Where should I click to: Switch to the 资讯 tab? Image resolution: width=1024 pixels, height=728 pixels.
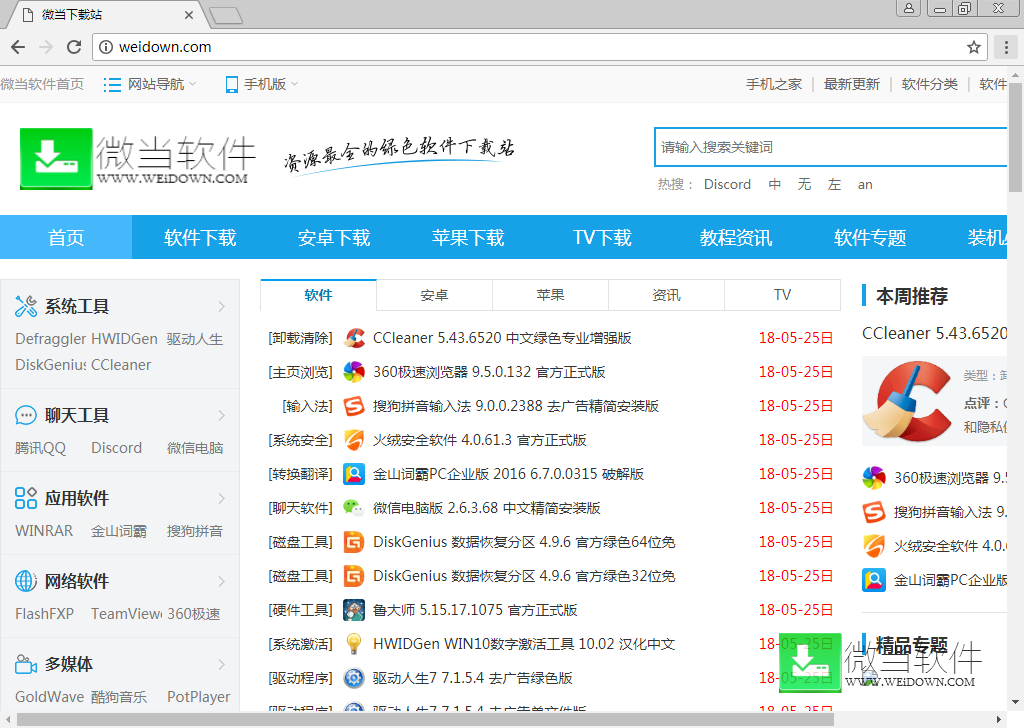coord(666,295)
